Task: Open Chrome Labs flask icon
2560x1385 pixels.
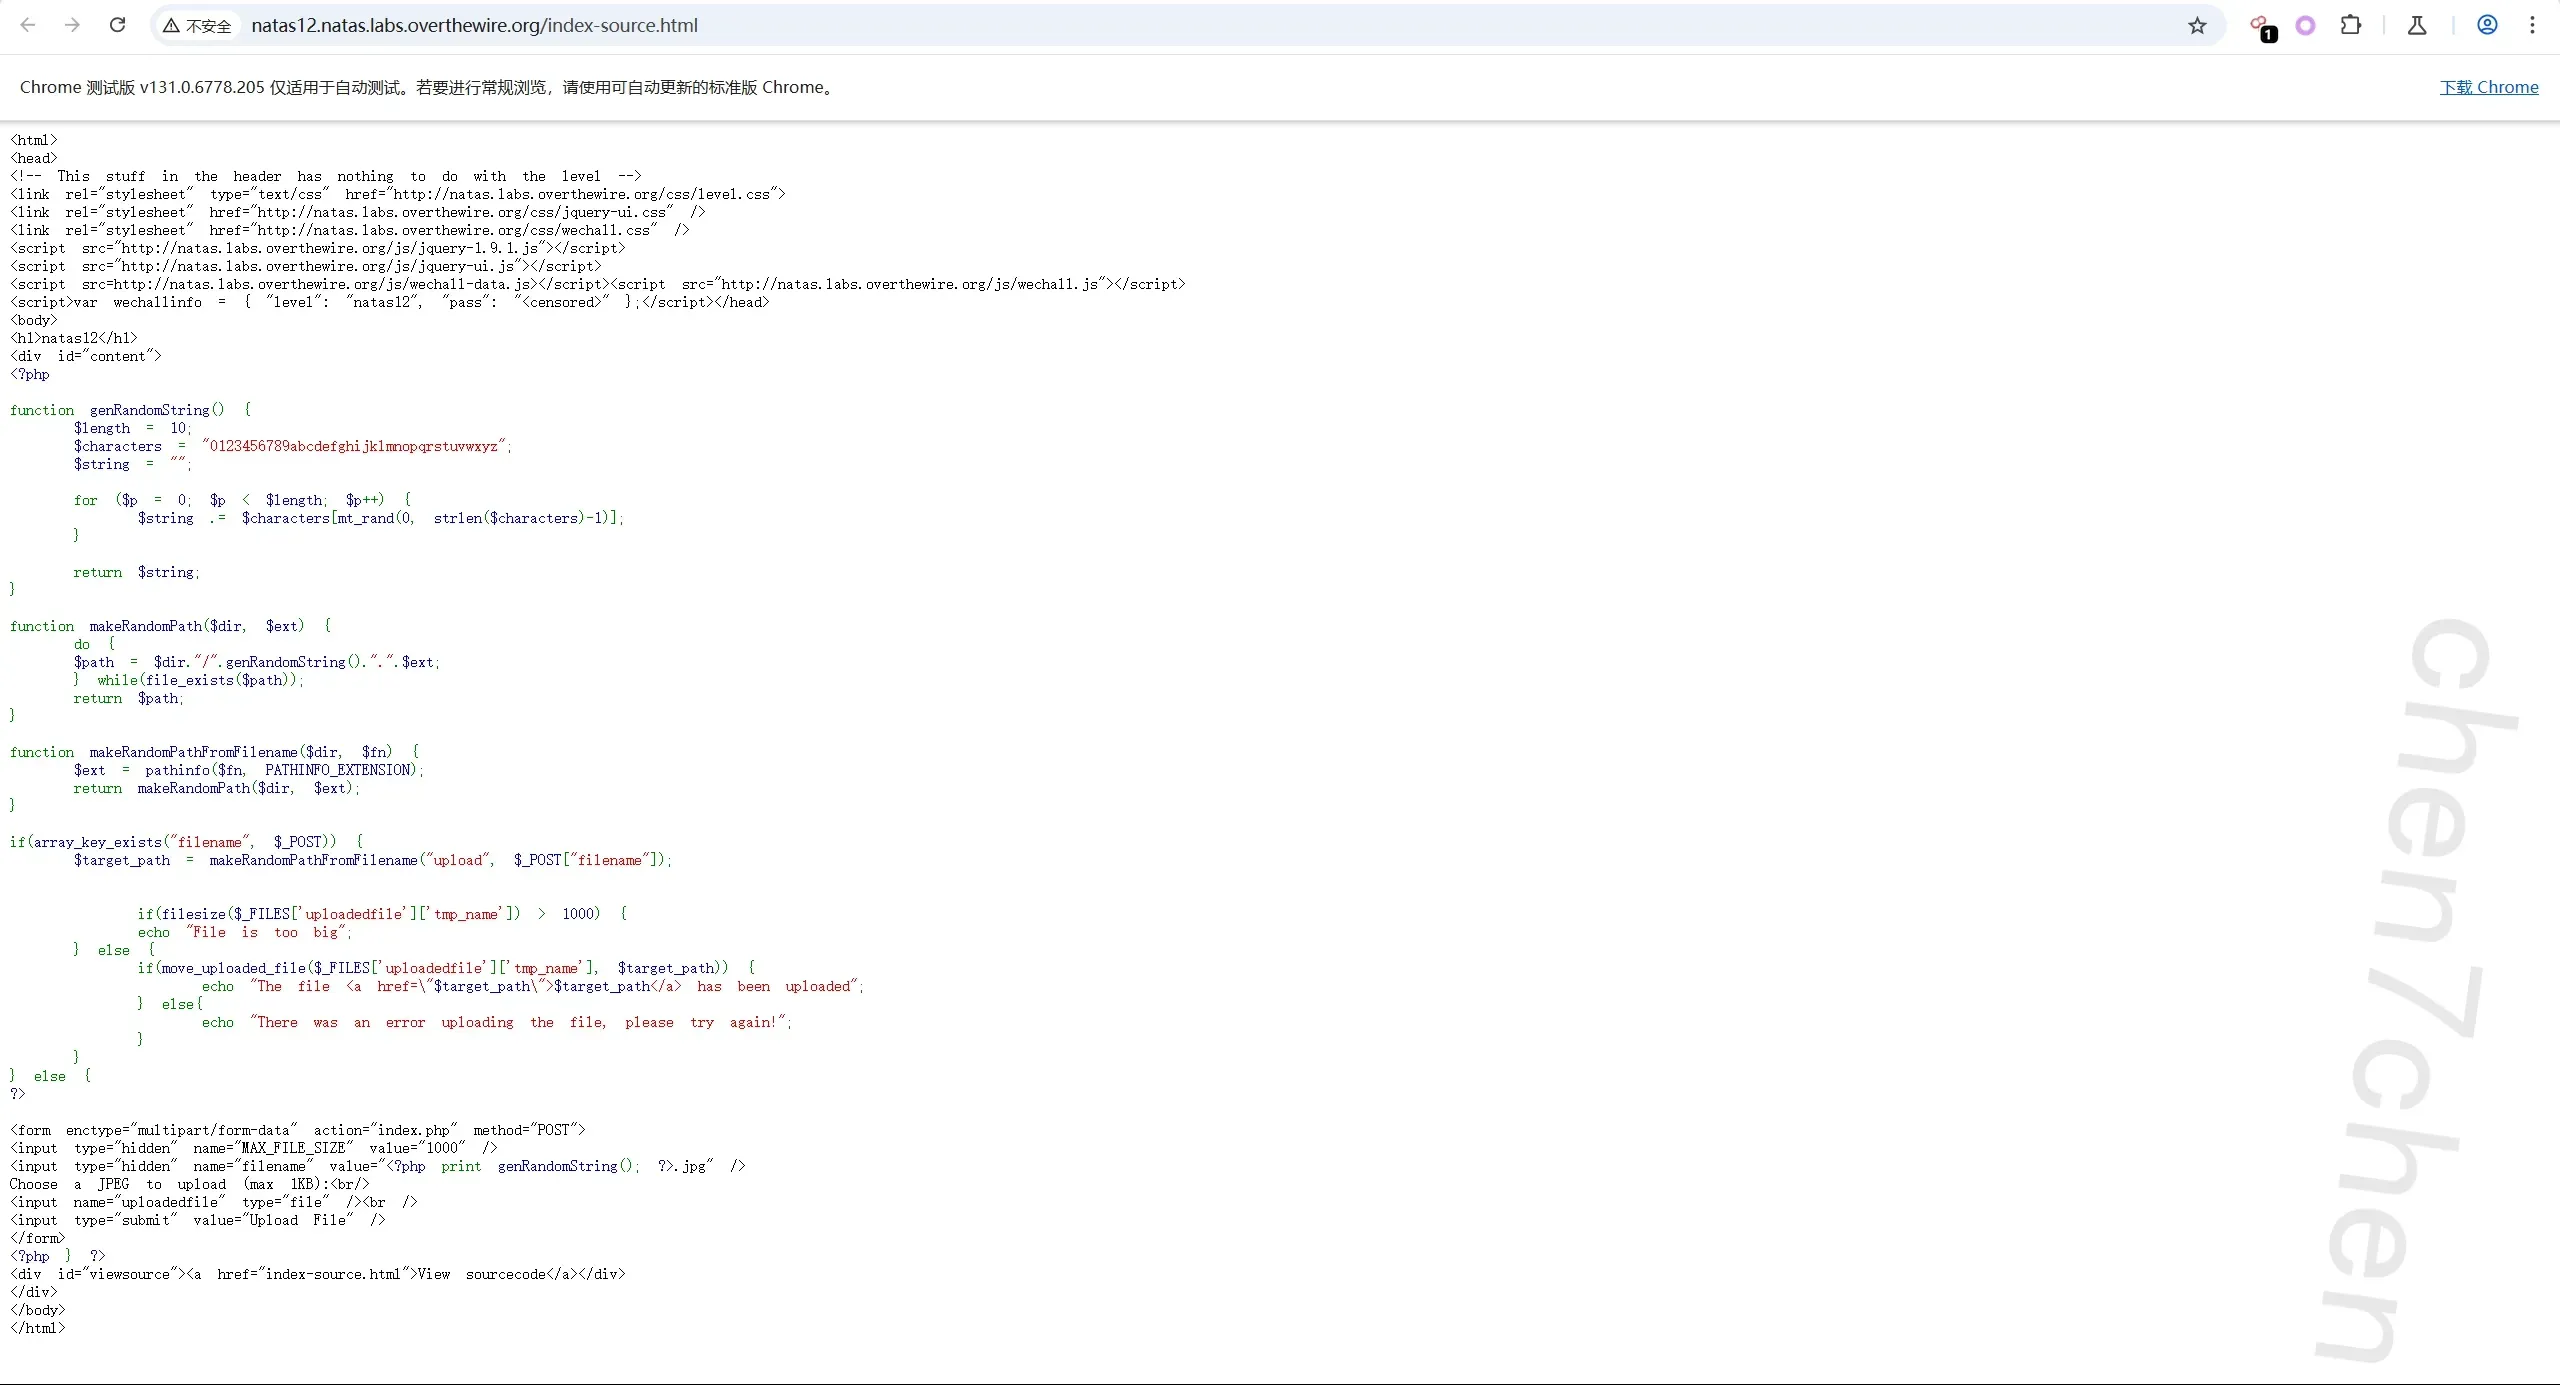Action: click(2417, 26)
